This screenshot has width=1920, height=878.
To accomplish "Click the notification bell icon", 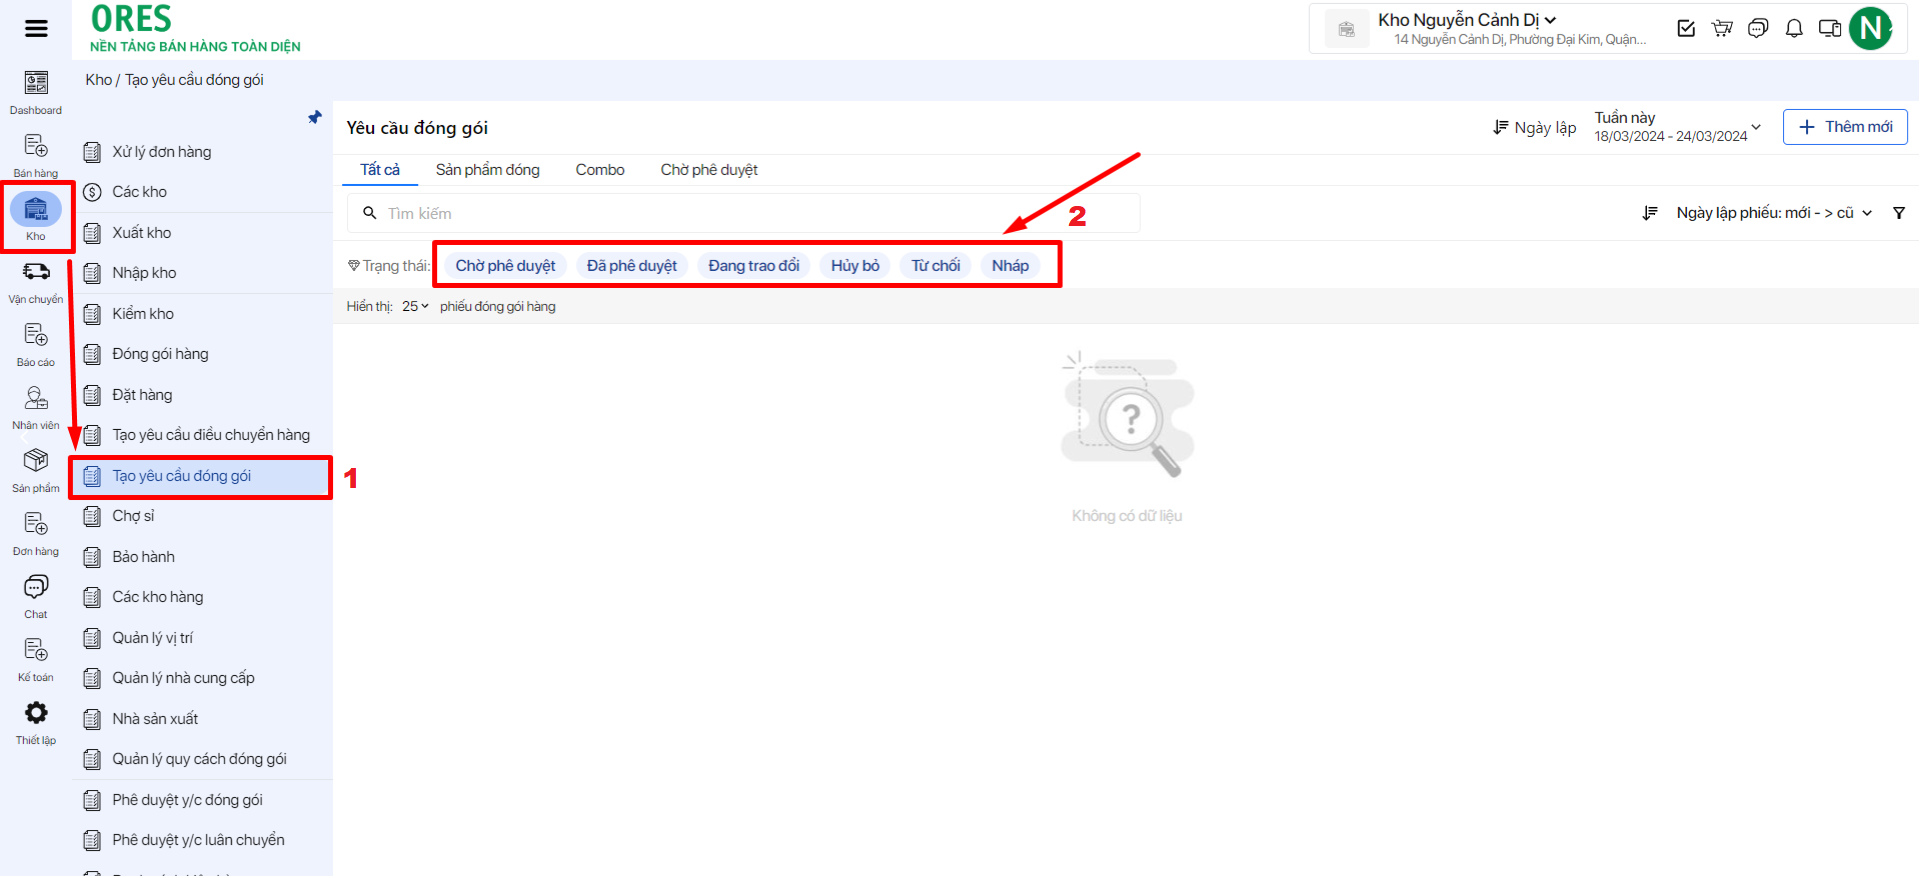I will pyautogui.click(x=1794, y=28).
